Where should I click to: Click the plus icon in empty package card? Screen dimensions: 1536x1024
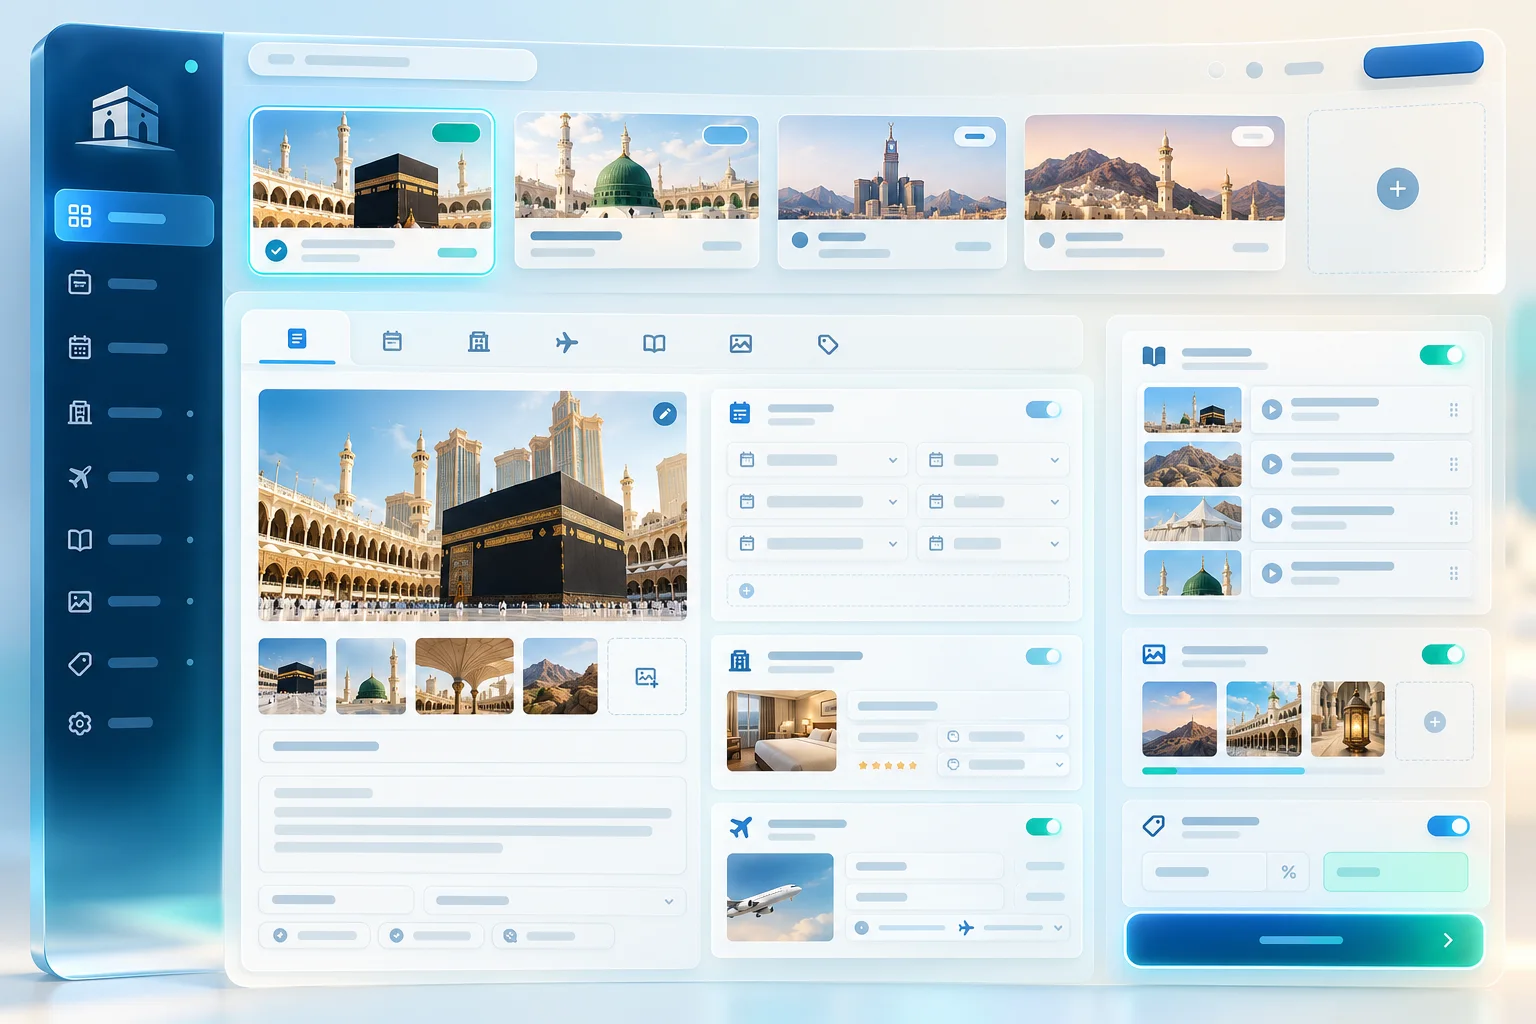click(x=1397, y=189)
